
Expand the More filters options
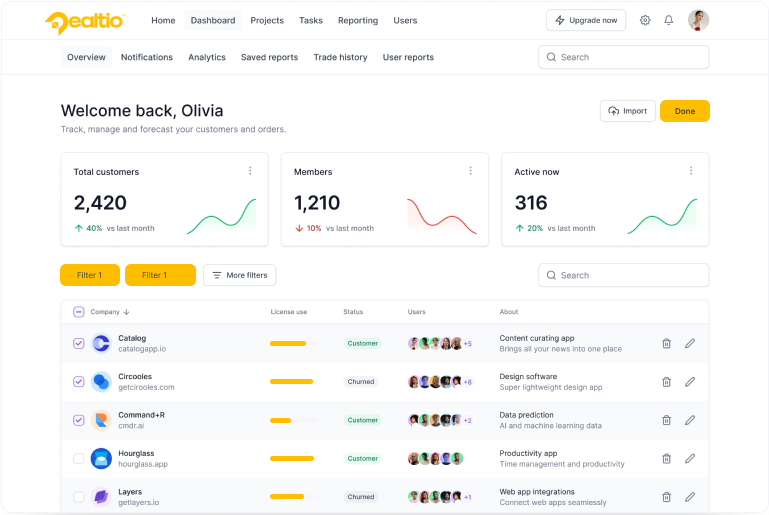(239, 275)
